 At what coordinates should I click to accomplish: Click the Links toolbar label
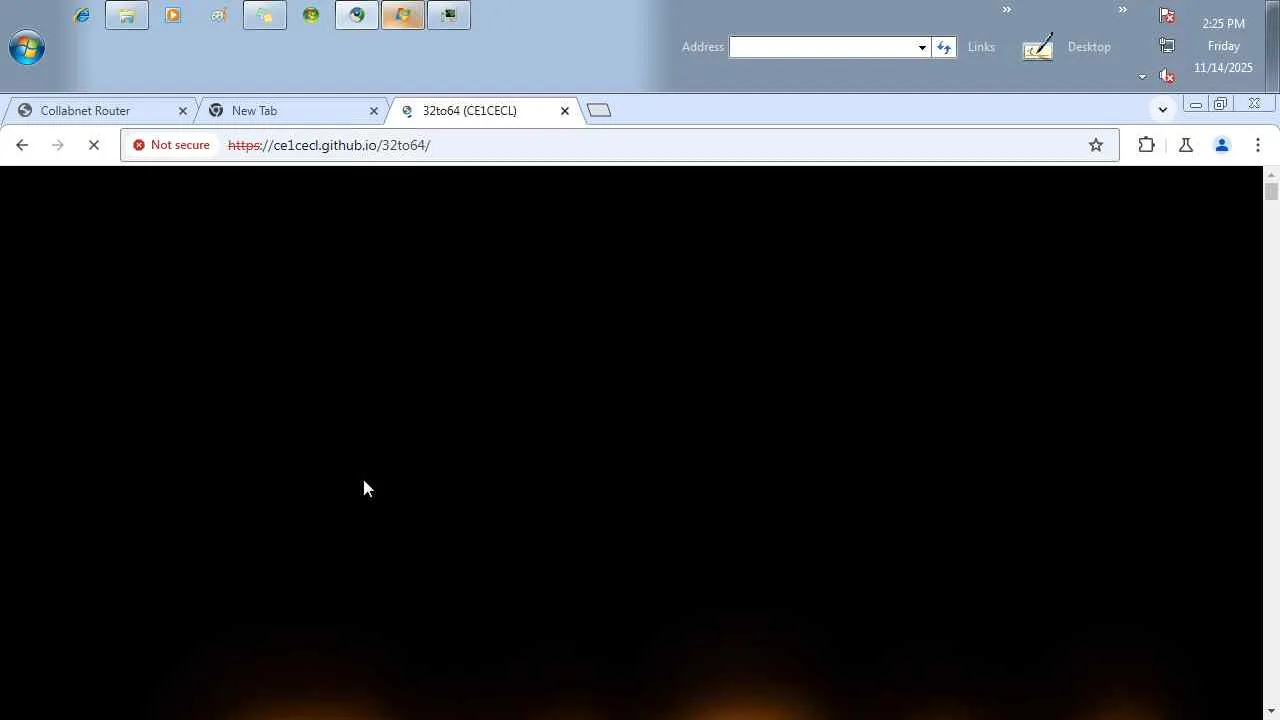(981, 47)
